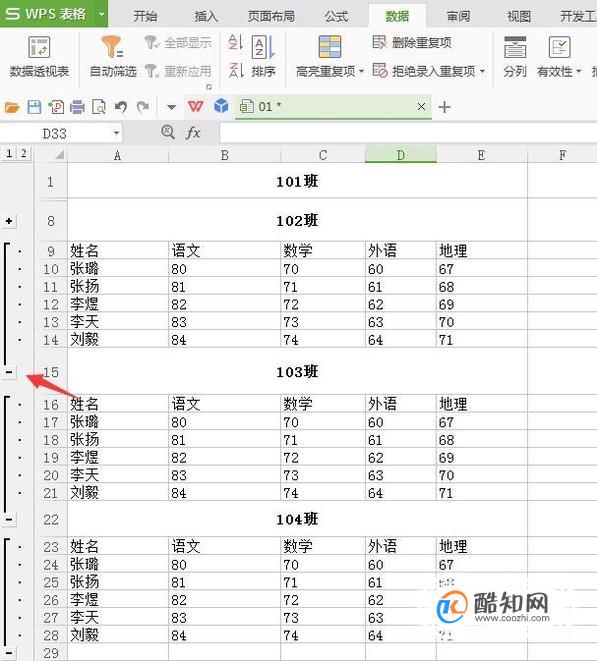597x661 pixels.
Task: Open Text to Columns (分列)
Action: tap(515, 57)
